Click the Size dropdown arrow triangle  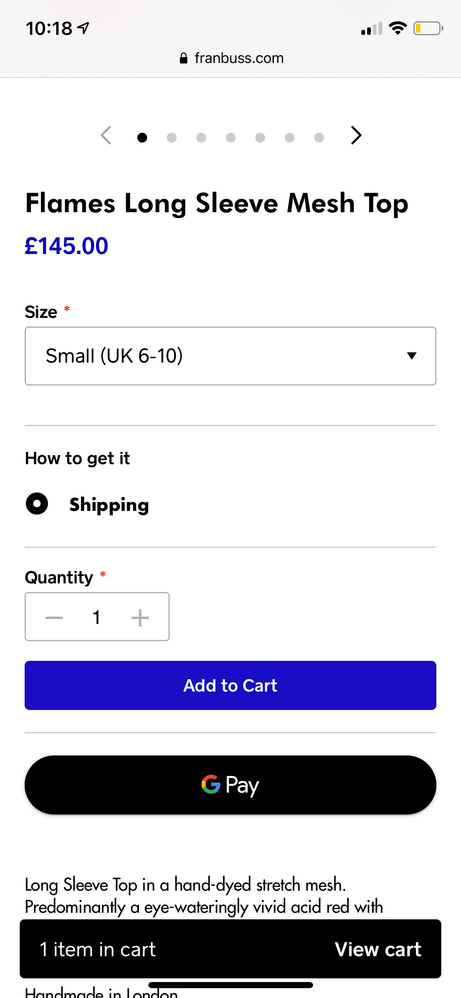click(412, 356)
